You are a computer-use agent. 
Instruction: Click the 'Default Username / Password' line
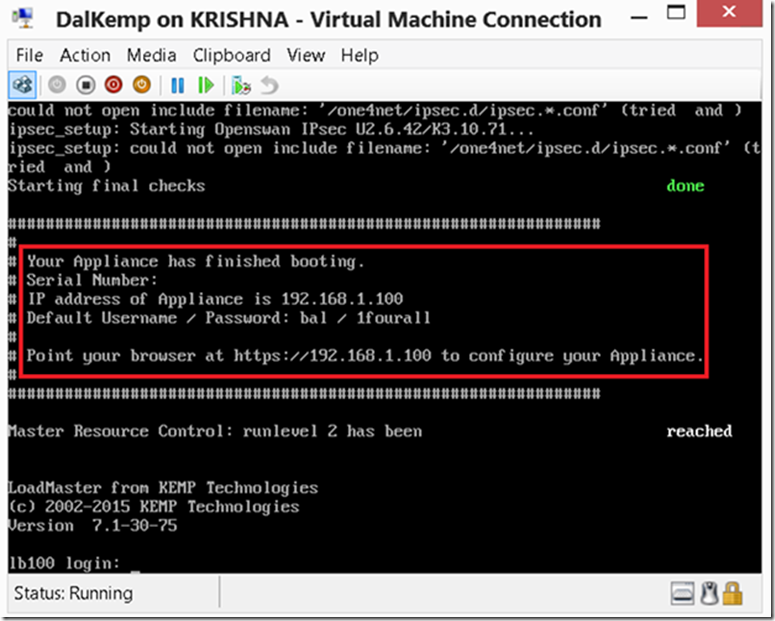coord(228,318)
